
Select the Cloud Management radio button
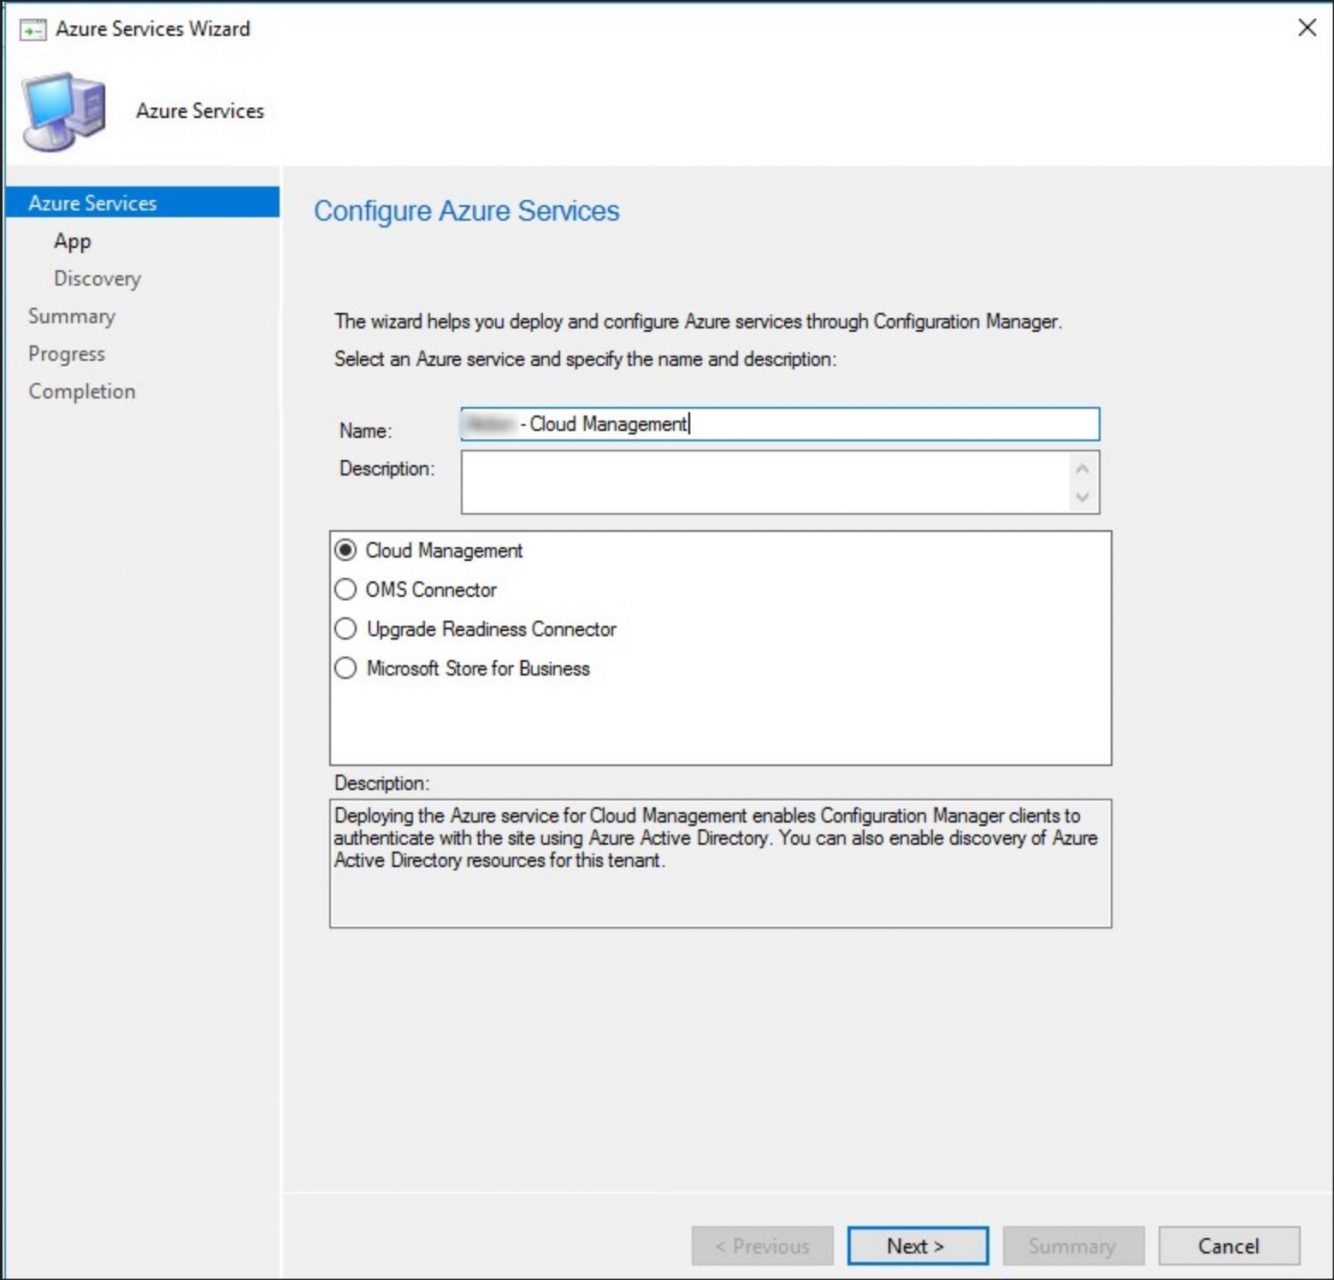point(344,549)
